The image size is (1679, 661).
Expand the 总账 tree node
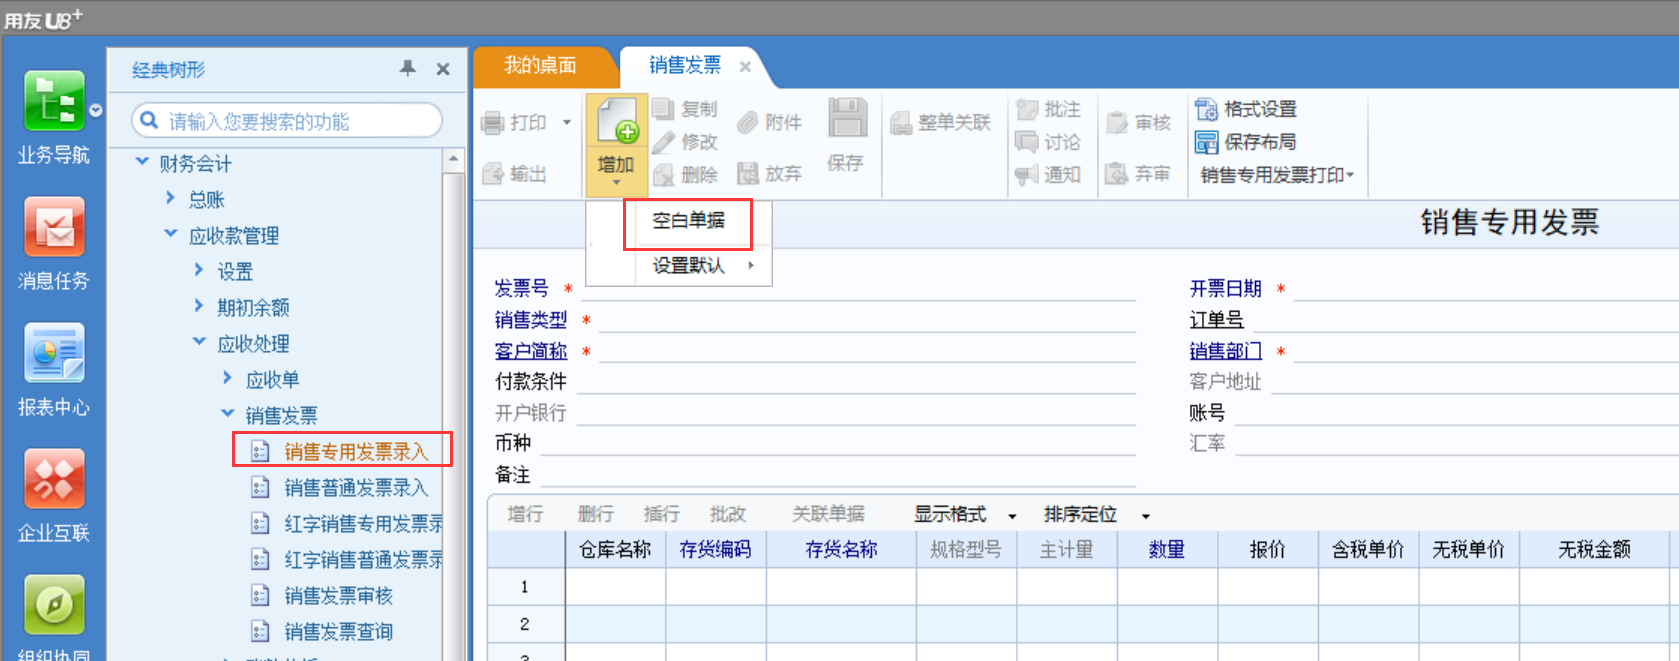tap(170, 198)
